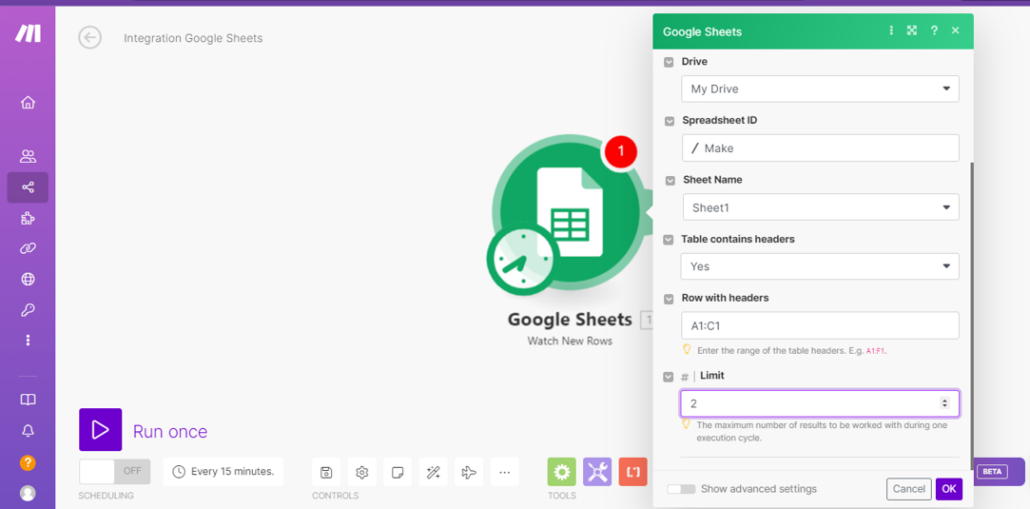Open the controls More ellipsis icon

[504, 472]
